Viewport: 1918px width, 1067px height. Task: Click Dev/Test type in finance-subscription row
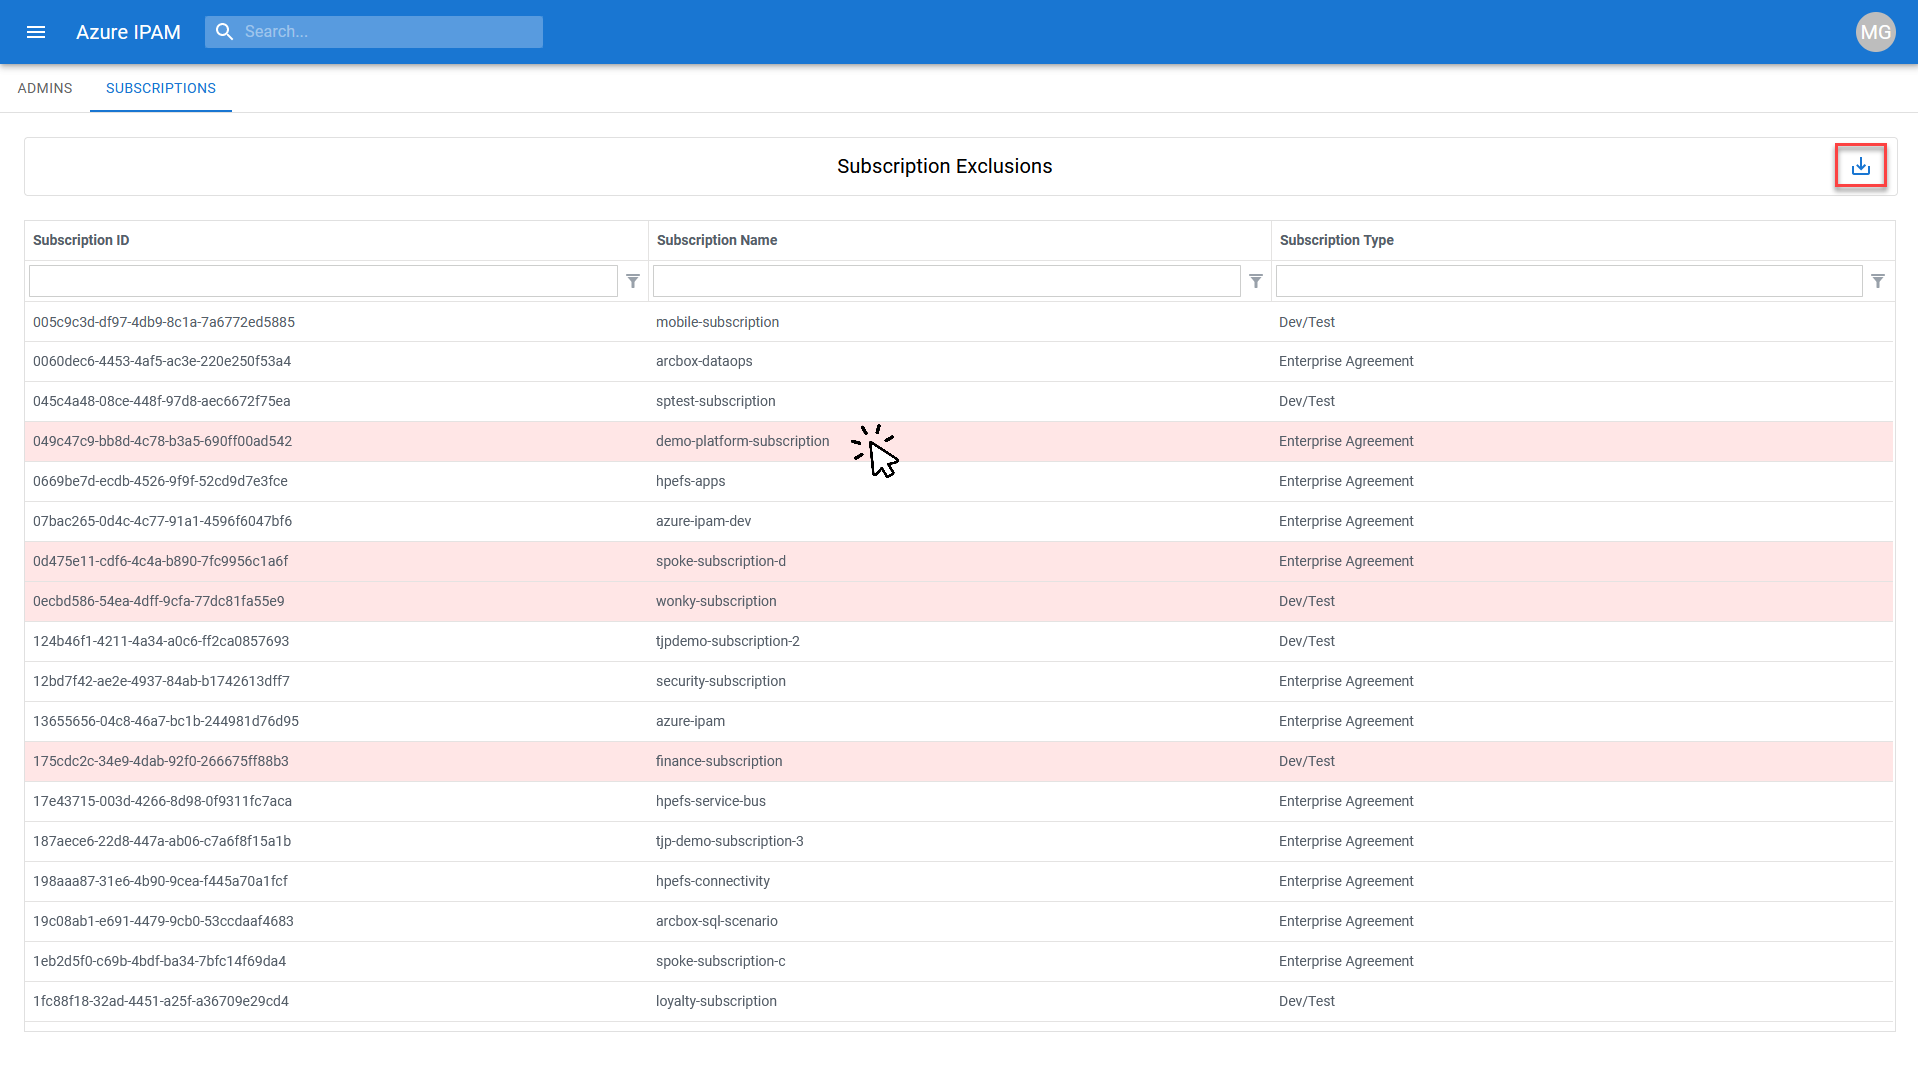(x=1307, y=761)
